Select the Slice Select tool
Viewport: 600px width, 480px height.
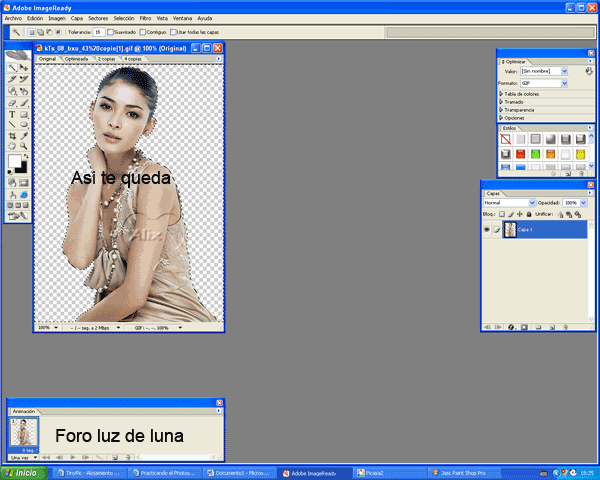tap(24, 79)
